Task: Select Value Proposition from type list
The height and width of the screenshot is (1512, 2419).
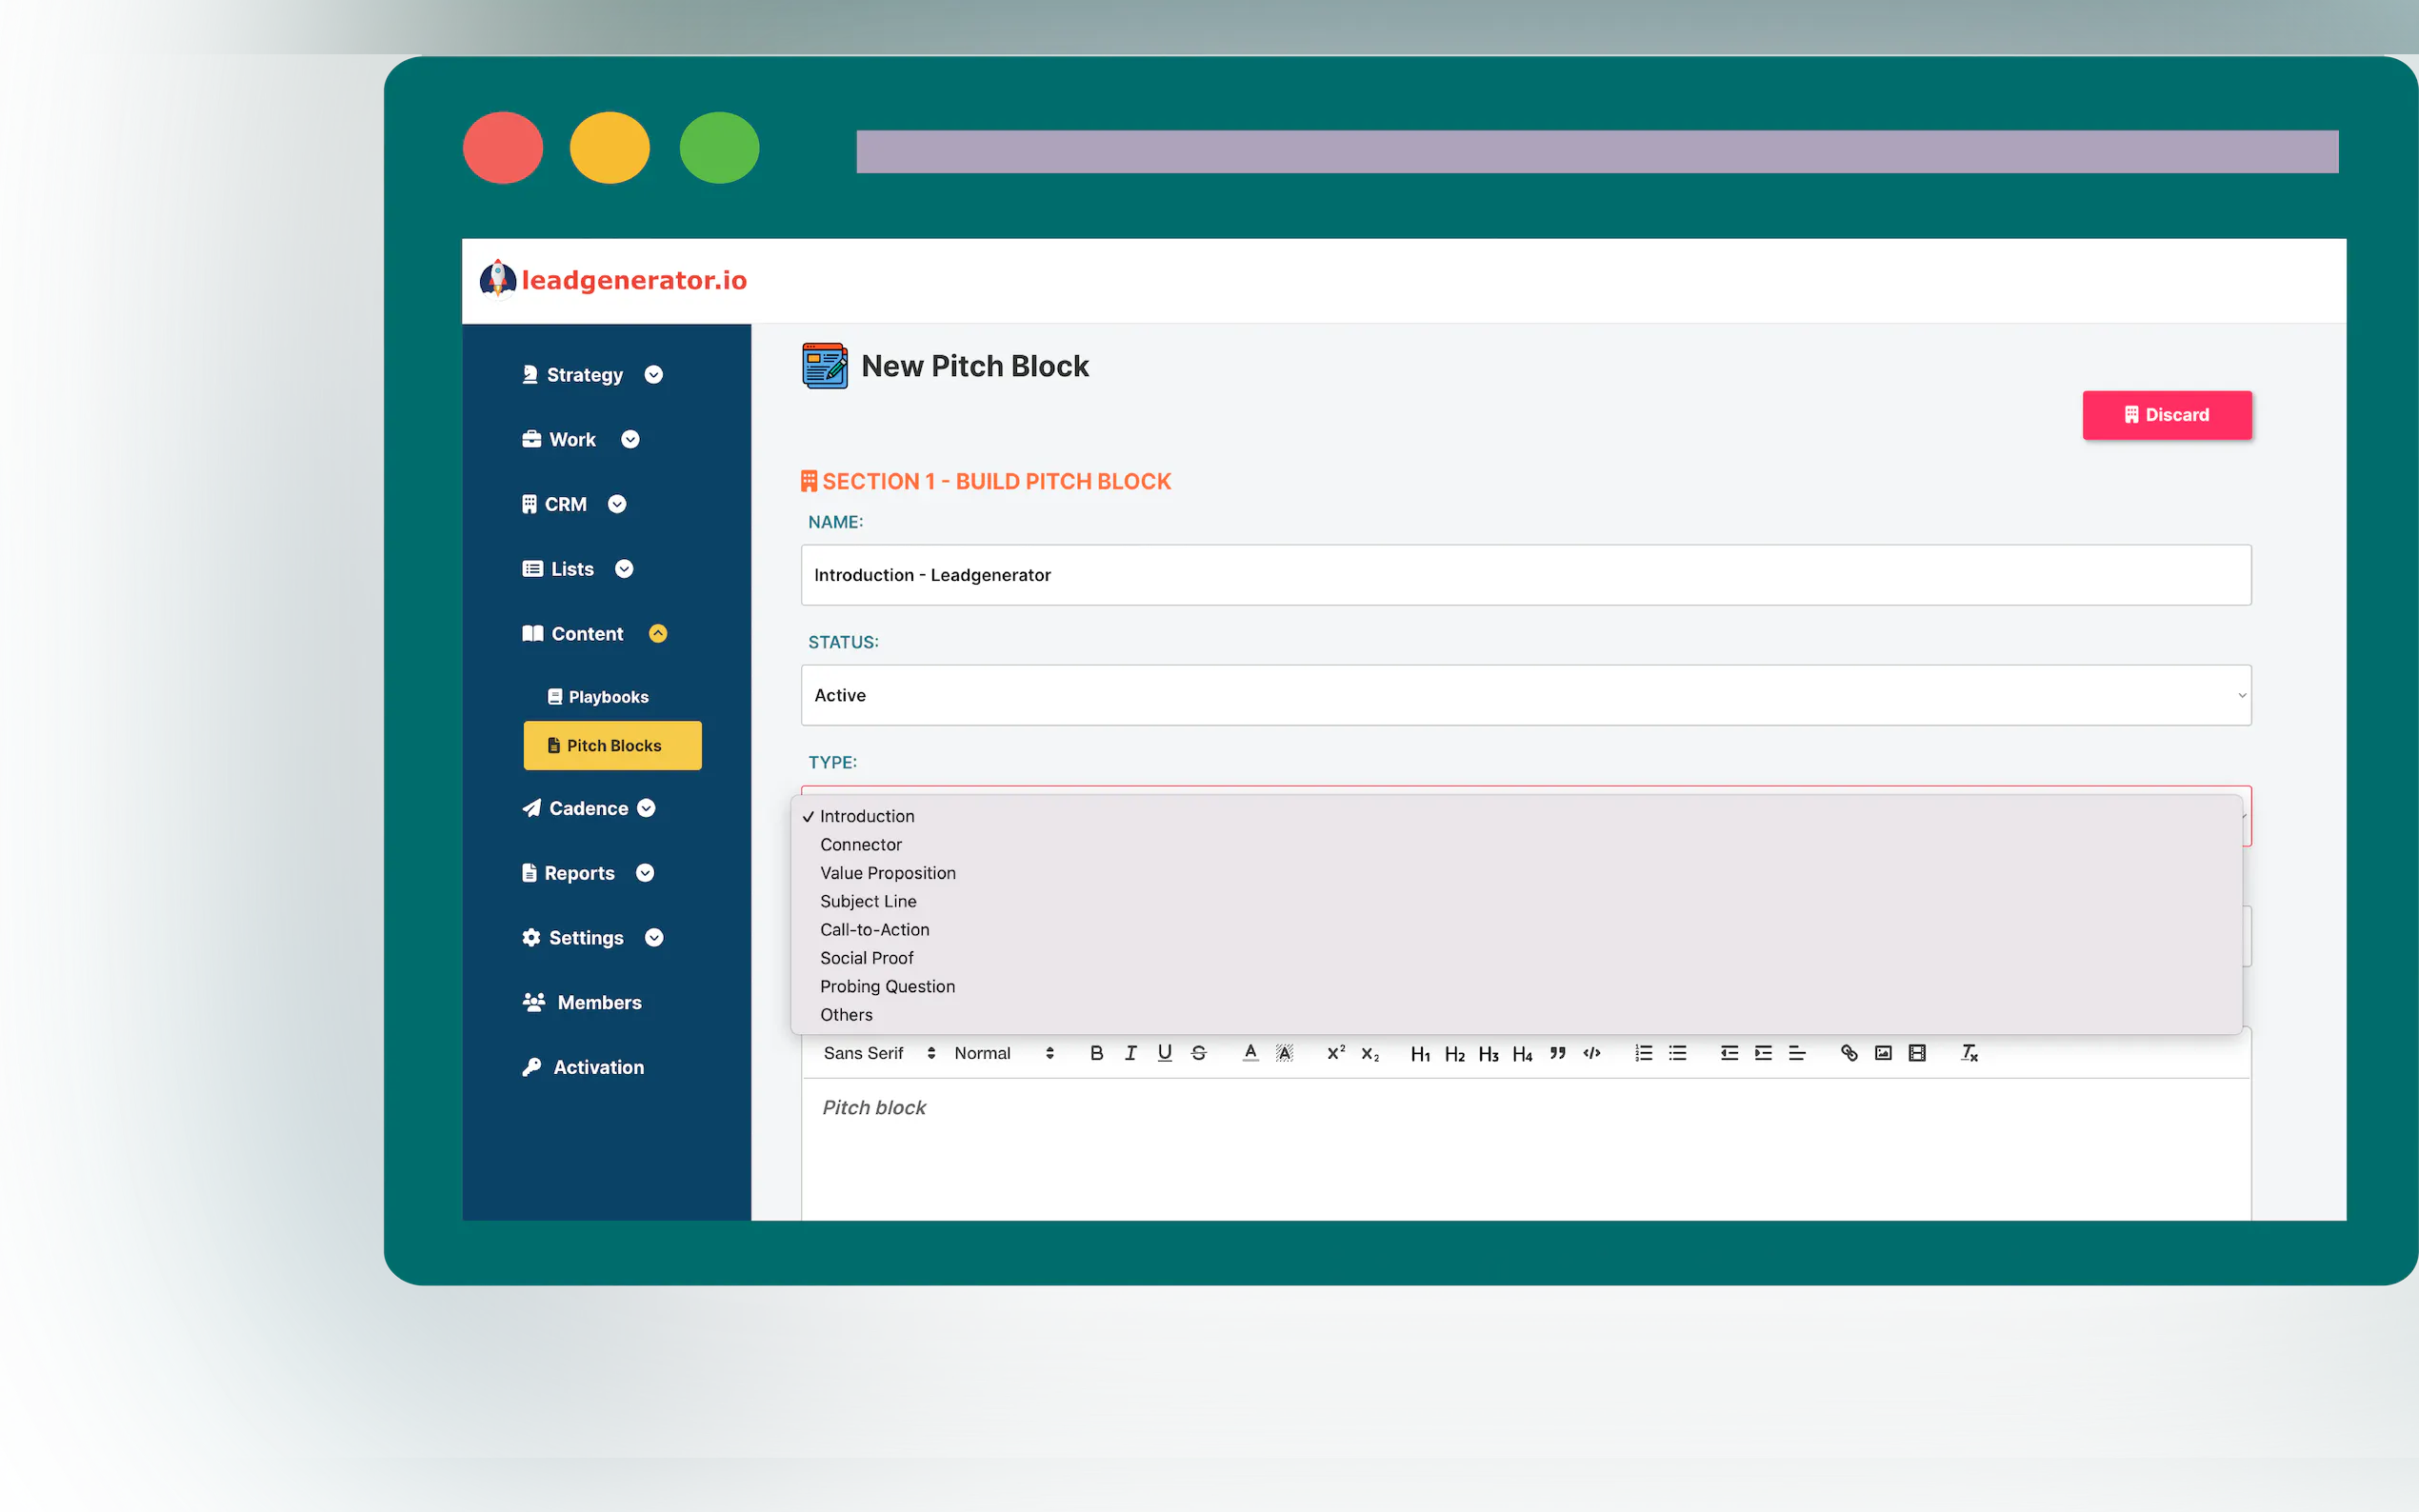Action: [x=887, y=873]
